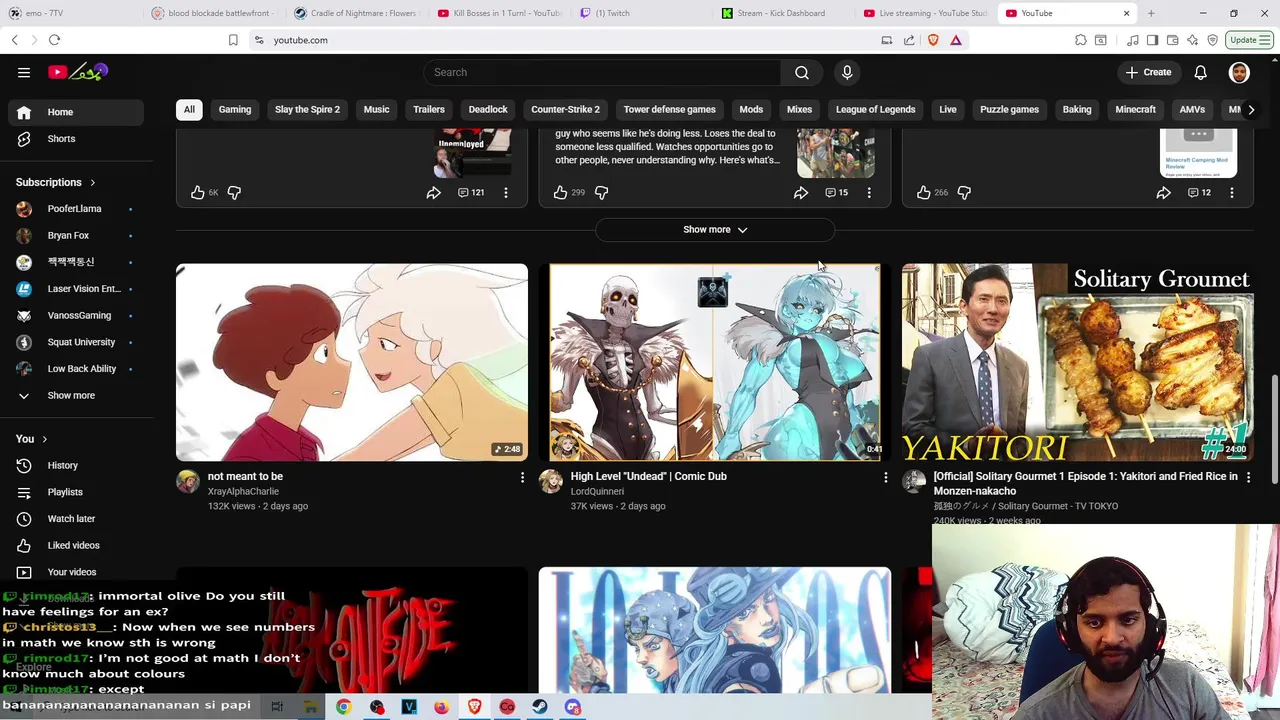
Task: Click the YouTube search input field
Action: [601, 72]
